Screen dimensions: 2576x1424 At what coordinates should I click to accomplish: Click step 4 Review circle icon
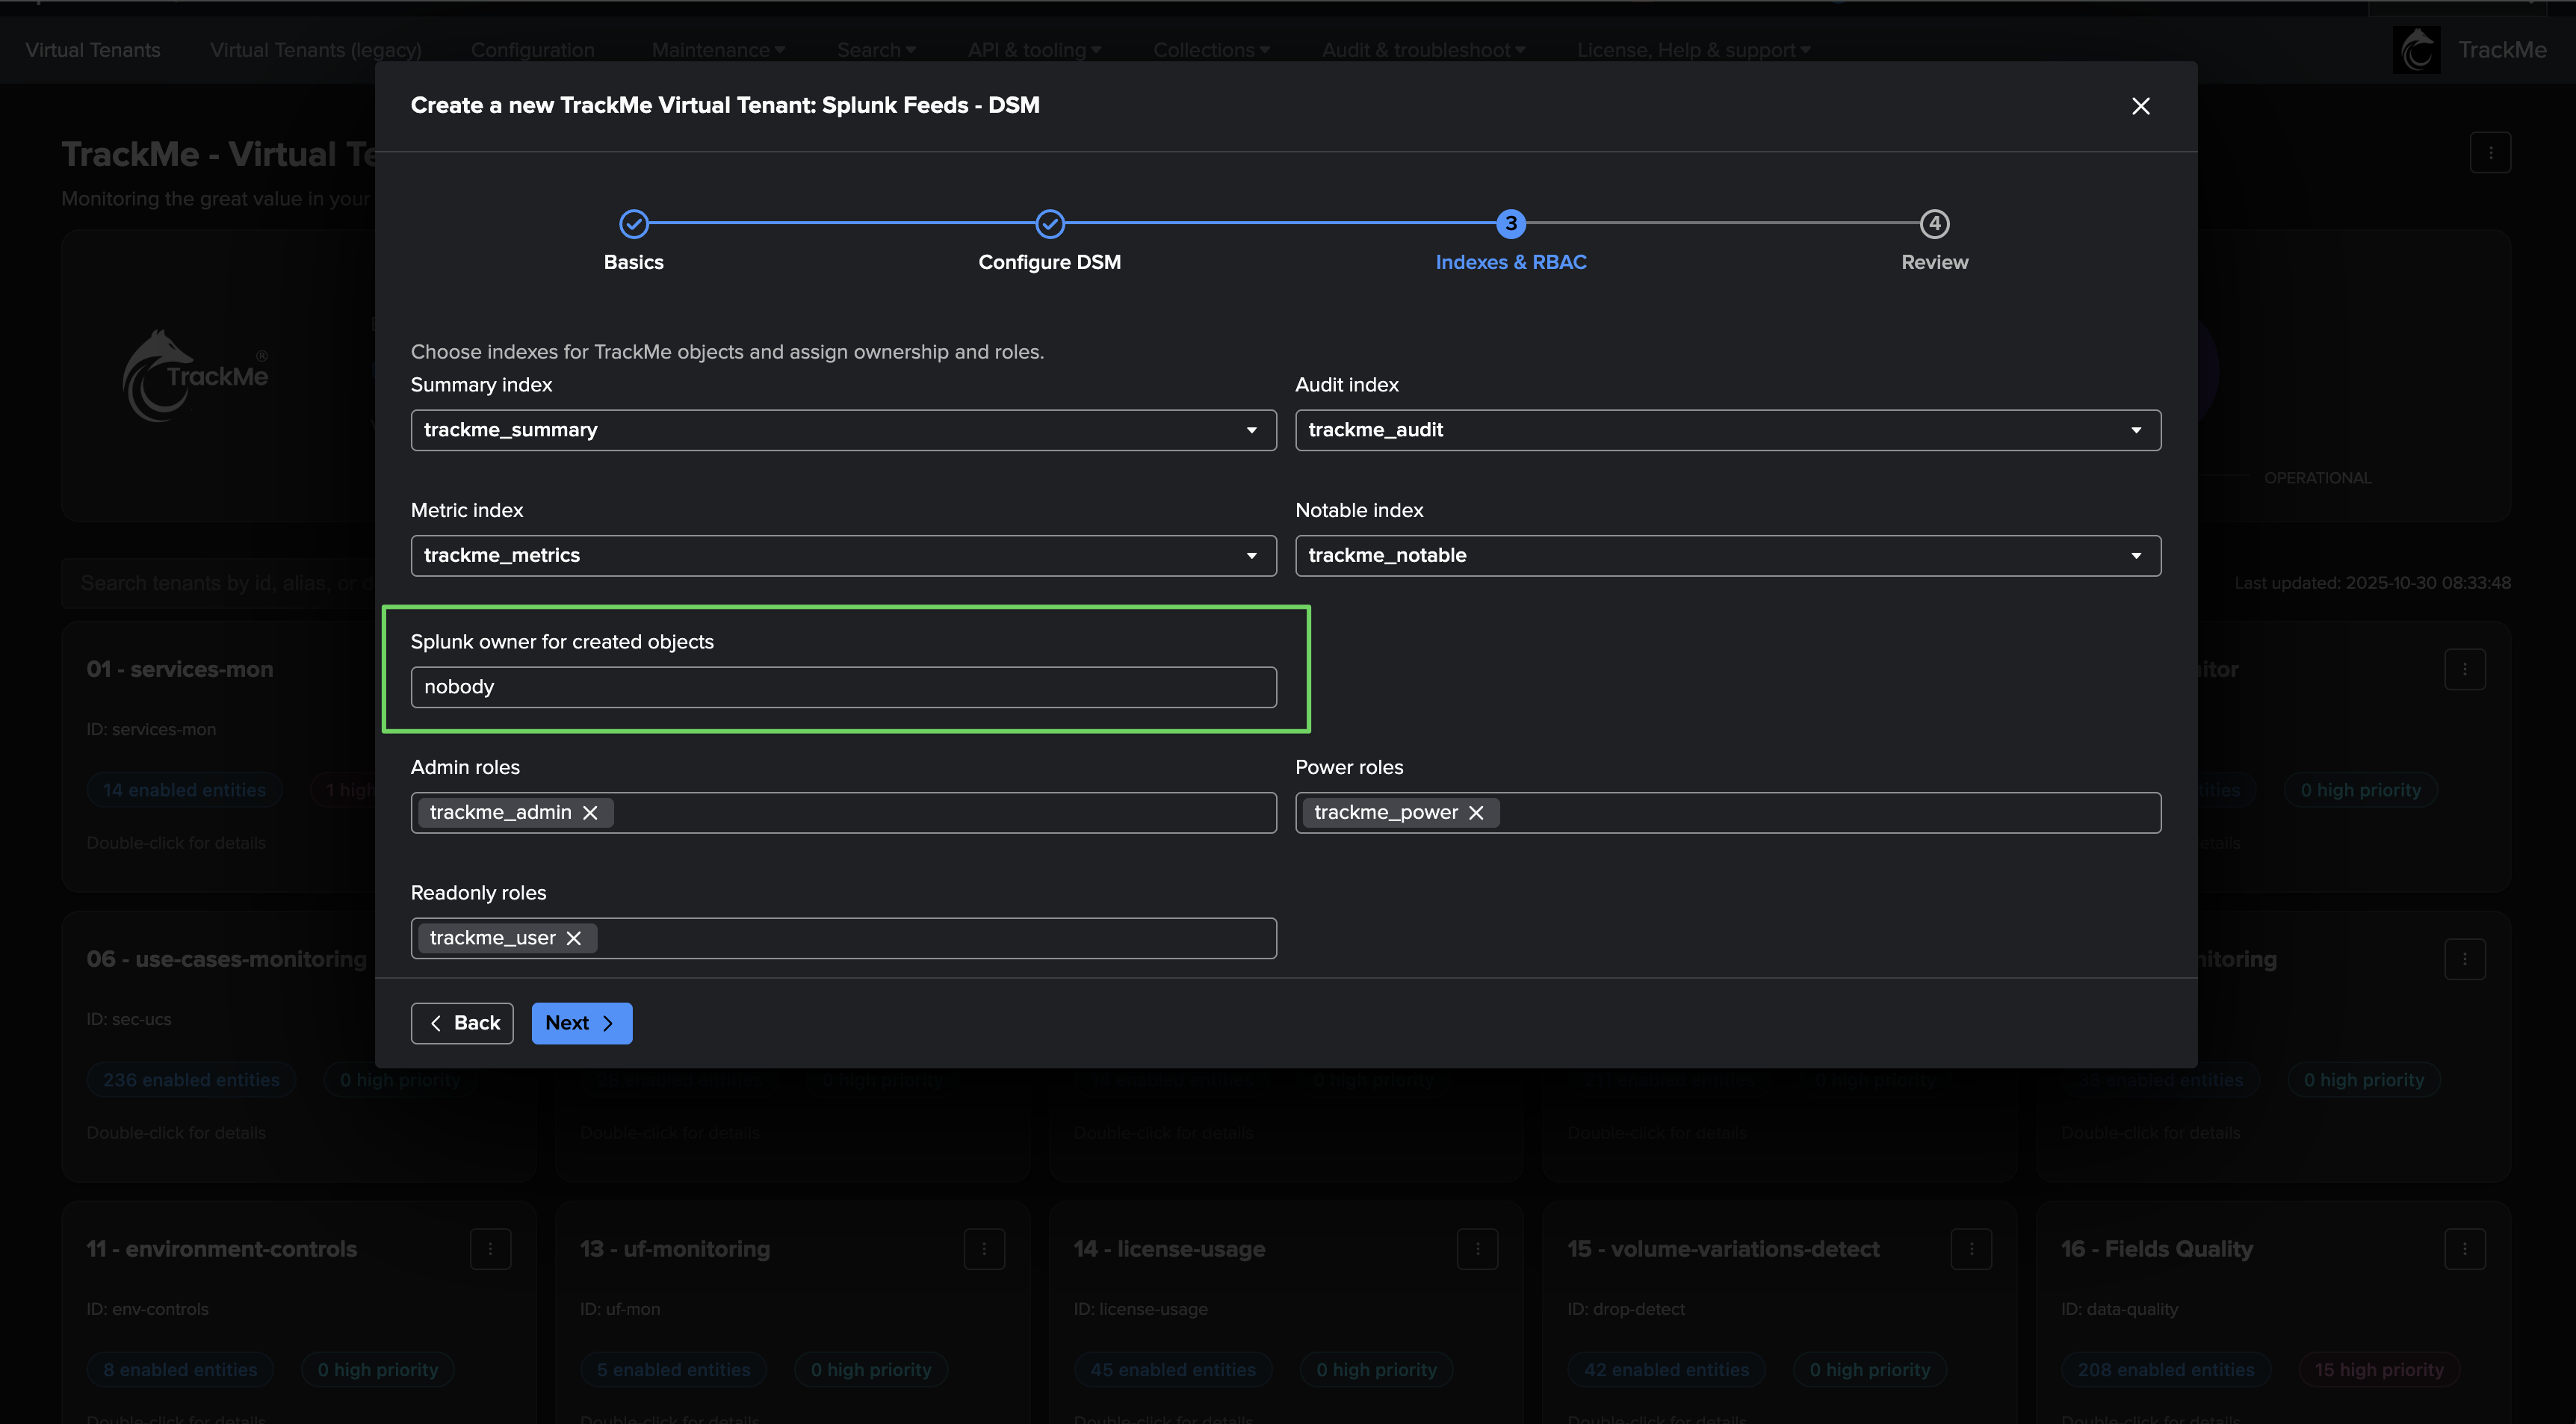pyautogui.click(x=1934, y=224)
